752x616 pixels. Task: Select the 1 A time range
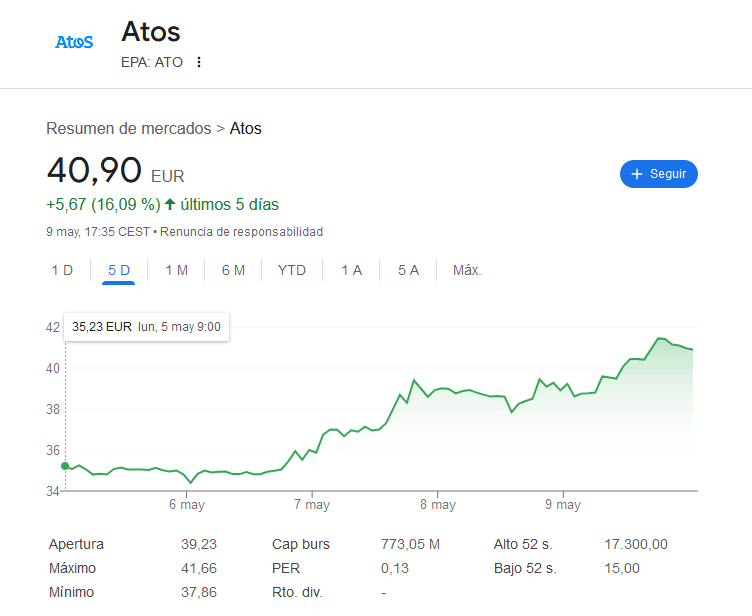pos(351,270)
